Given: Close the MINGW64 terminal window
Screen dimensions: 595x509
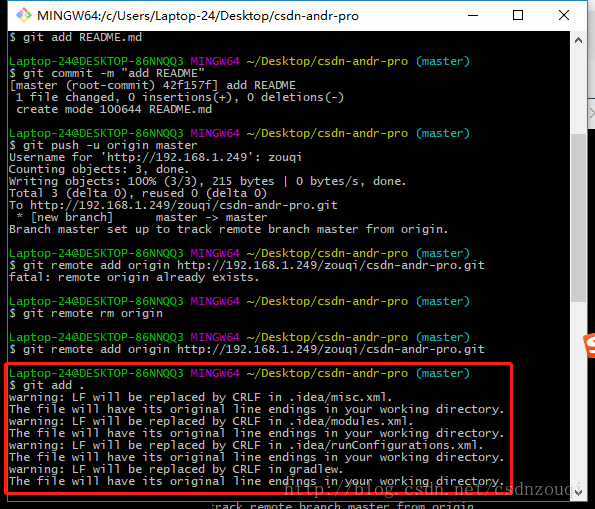Looking at the screenshot, I should [564, 15].
